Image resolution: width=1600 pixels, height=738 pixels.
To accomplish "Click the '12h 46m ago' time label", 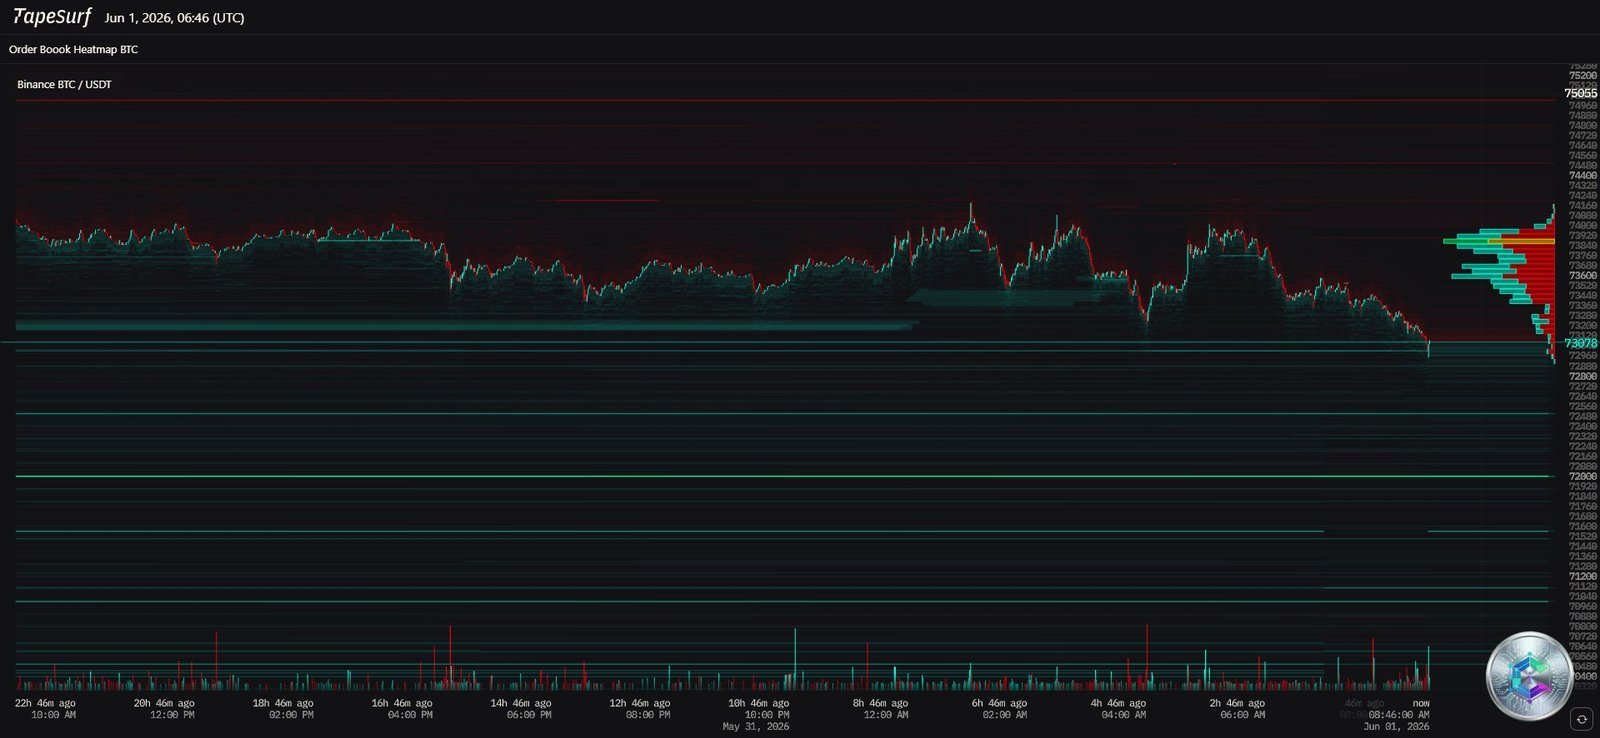I will pos(640,703).
